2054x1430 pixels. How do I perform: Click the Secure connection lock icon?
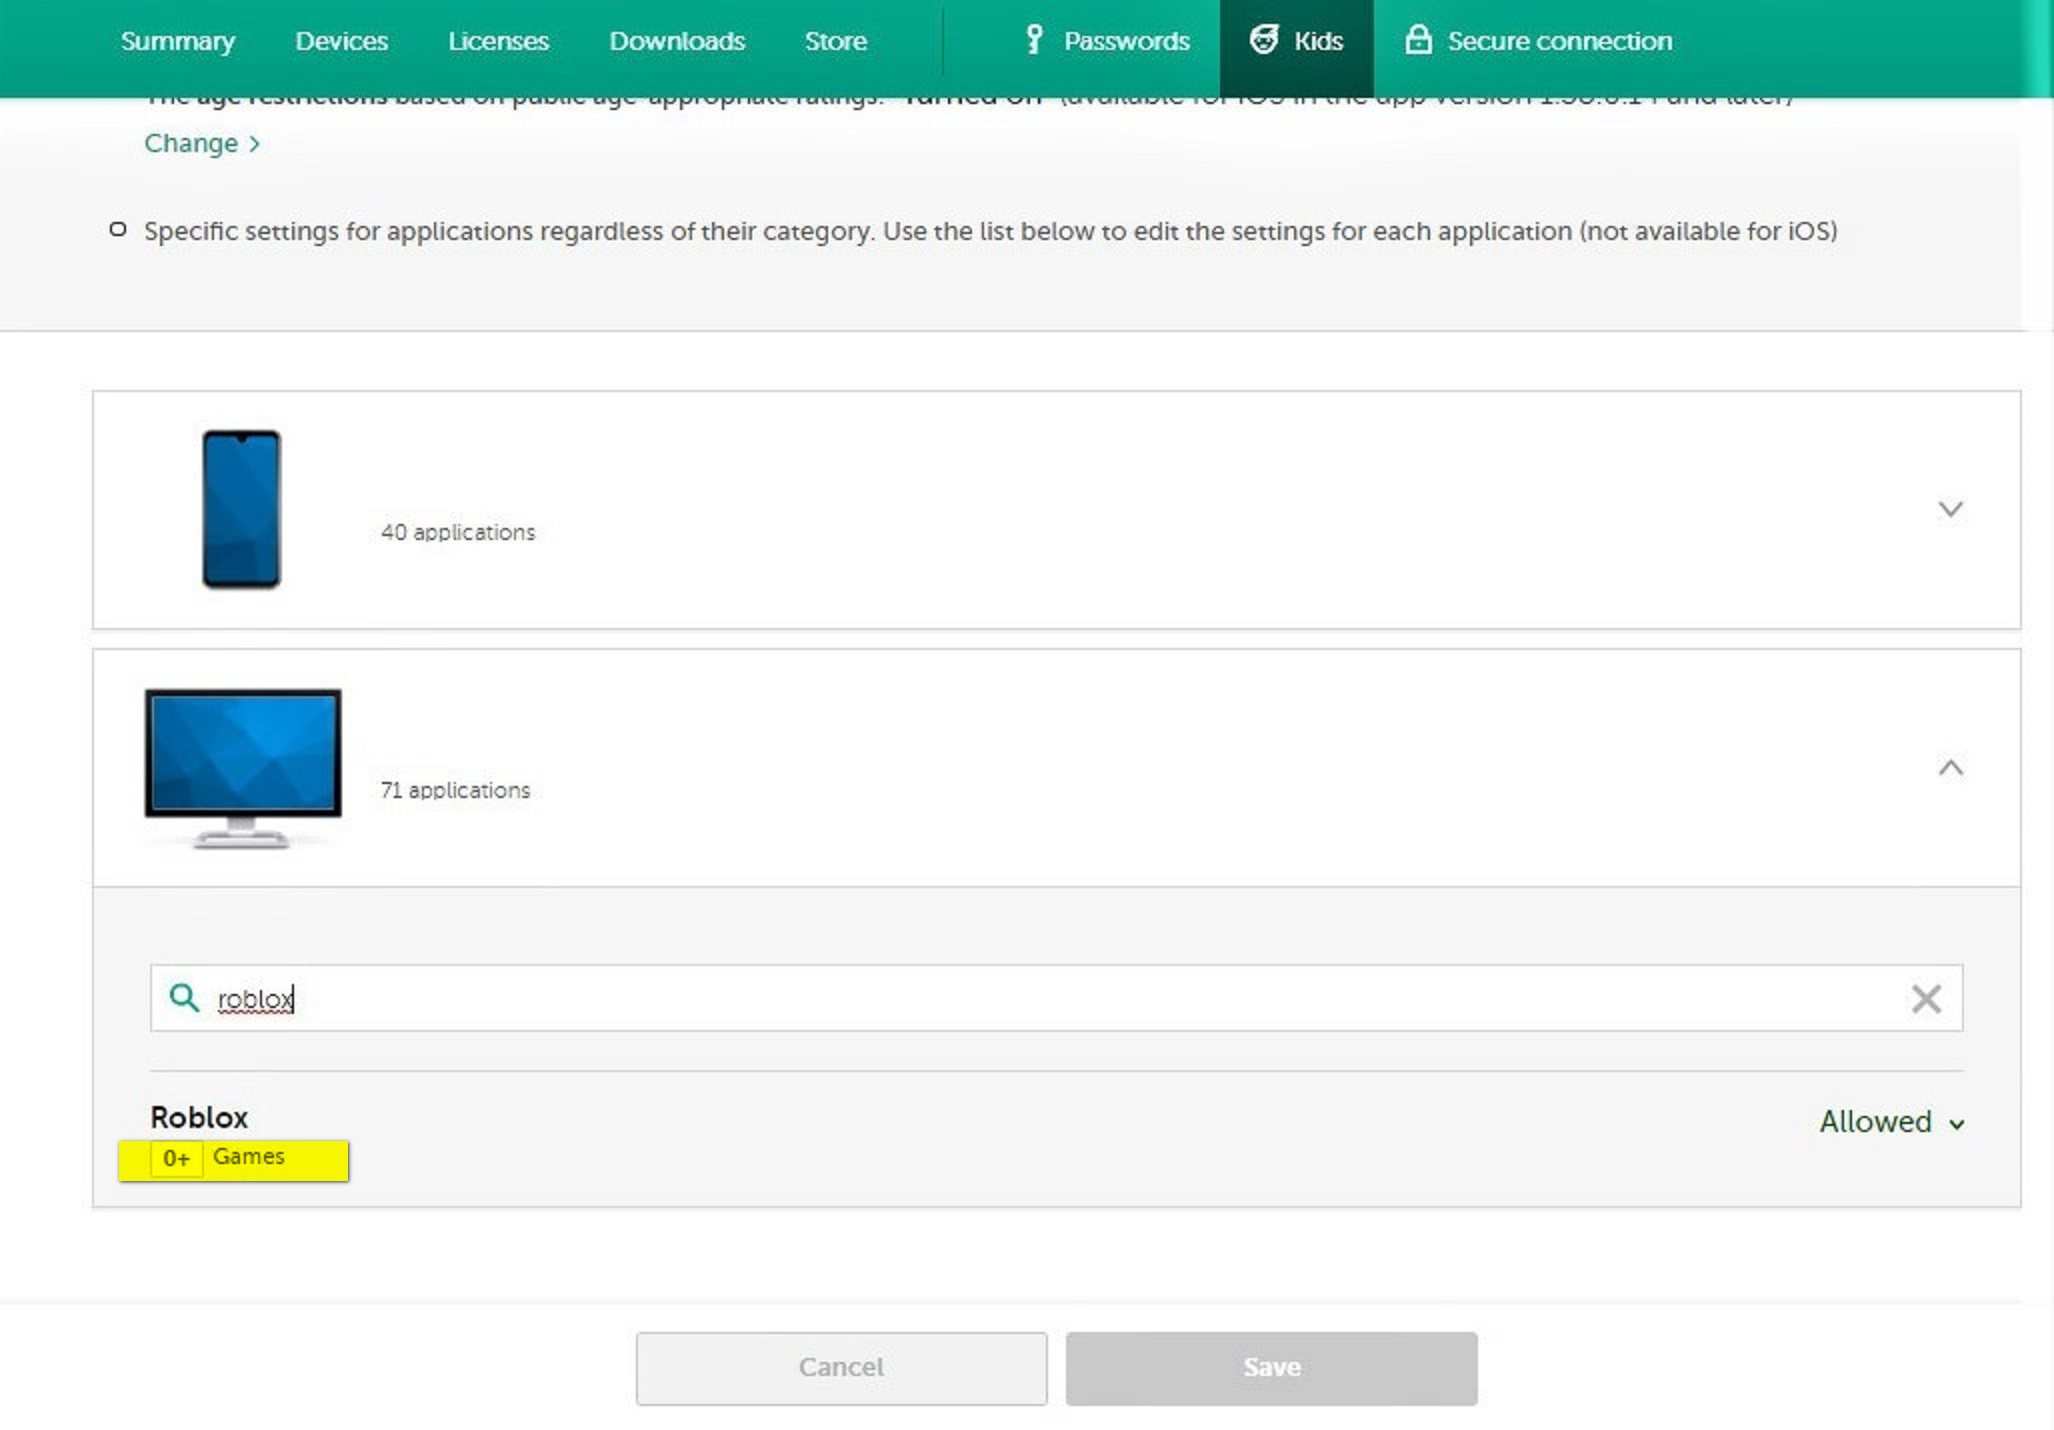pyautogui.click(x=1418, y=40)
